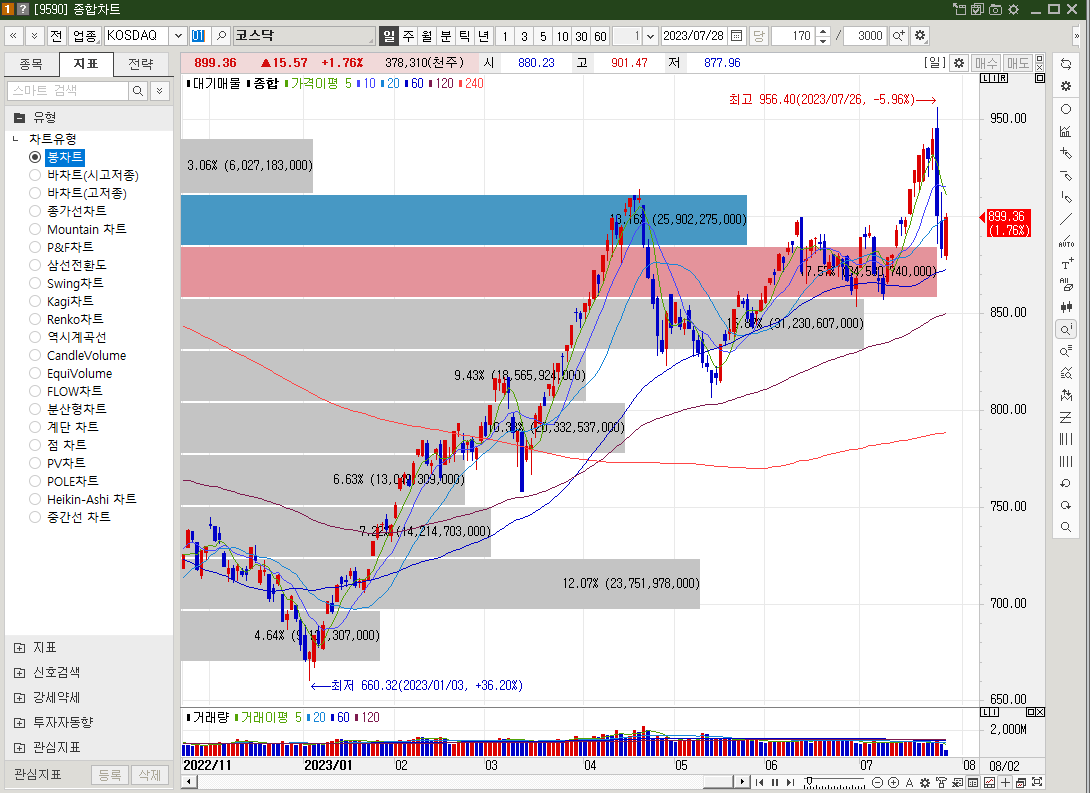Expand smart search options chevron
This screenshot has height=793, width=1090.
160,91
